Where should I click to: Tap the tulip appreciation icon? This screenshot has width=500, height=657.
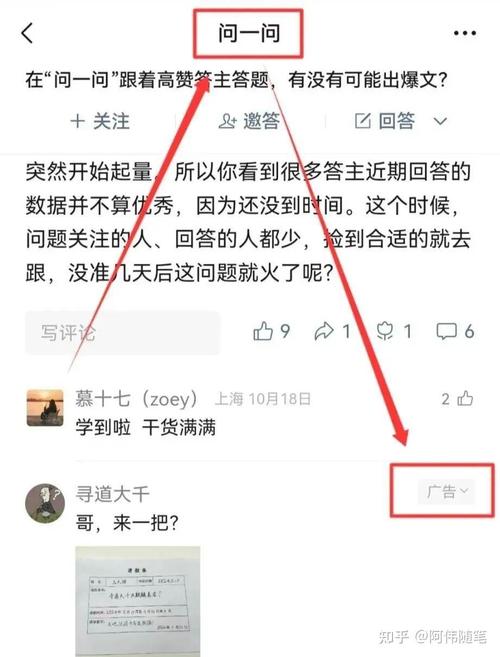pos(385,331)
